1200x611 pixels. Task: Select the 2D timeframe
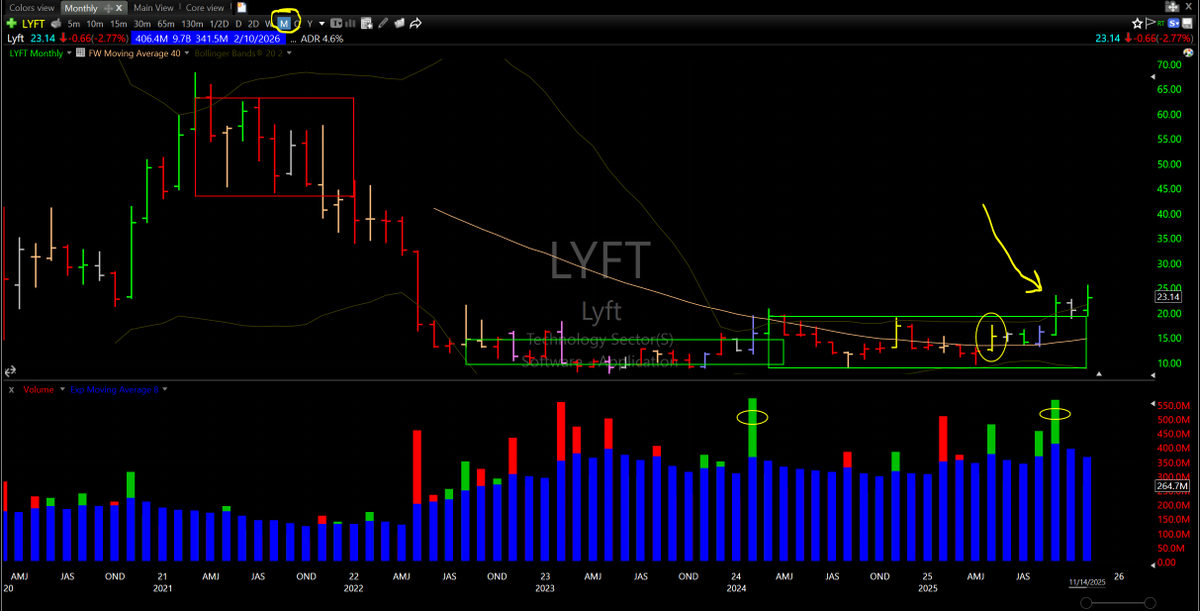[253, 24]
